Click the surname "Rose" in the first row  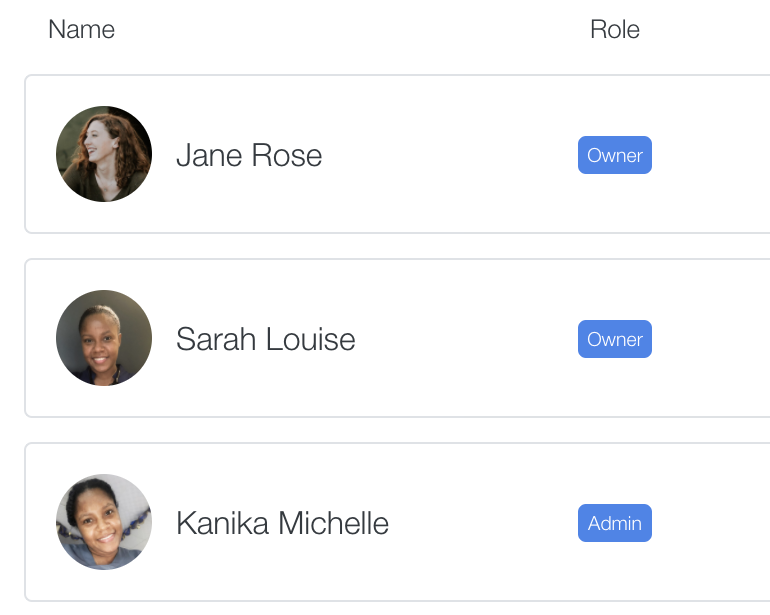tap(287, 156)
